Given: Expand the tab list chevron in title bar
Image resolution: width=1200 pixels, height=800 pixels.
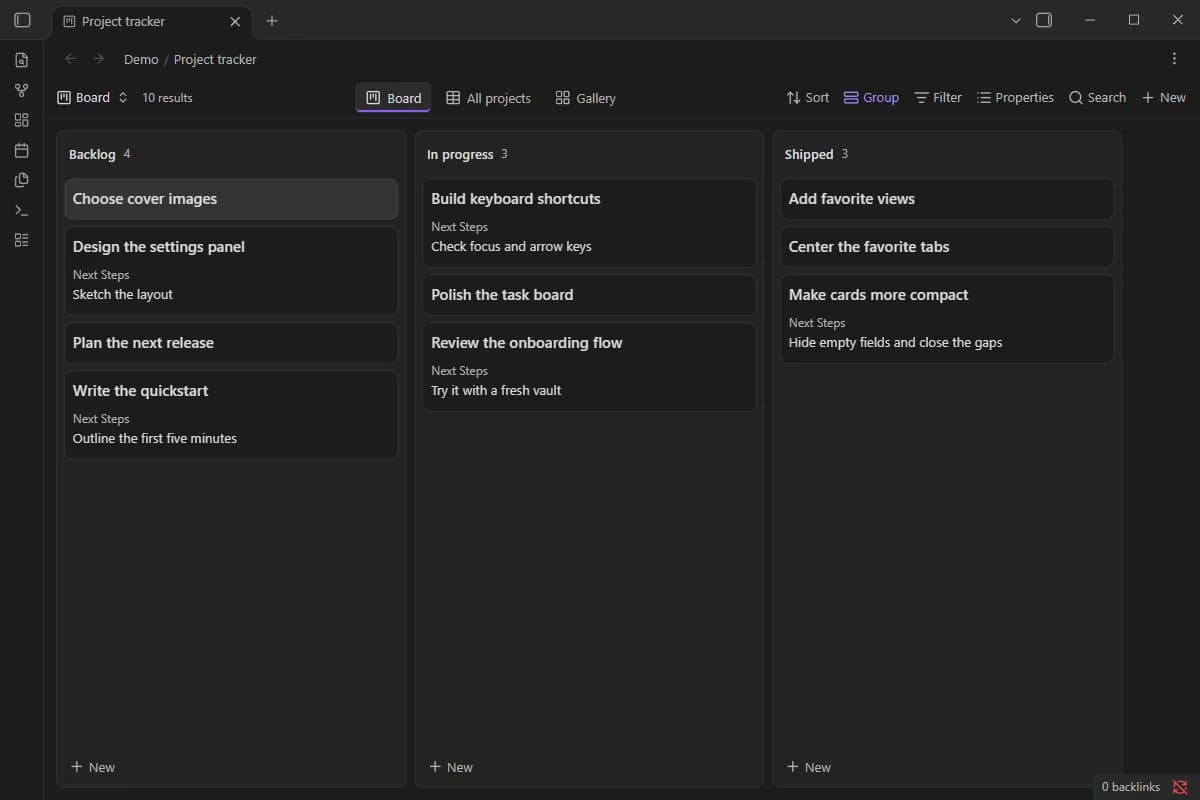Looking at the screenshot, I should coord(1016,20).
